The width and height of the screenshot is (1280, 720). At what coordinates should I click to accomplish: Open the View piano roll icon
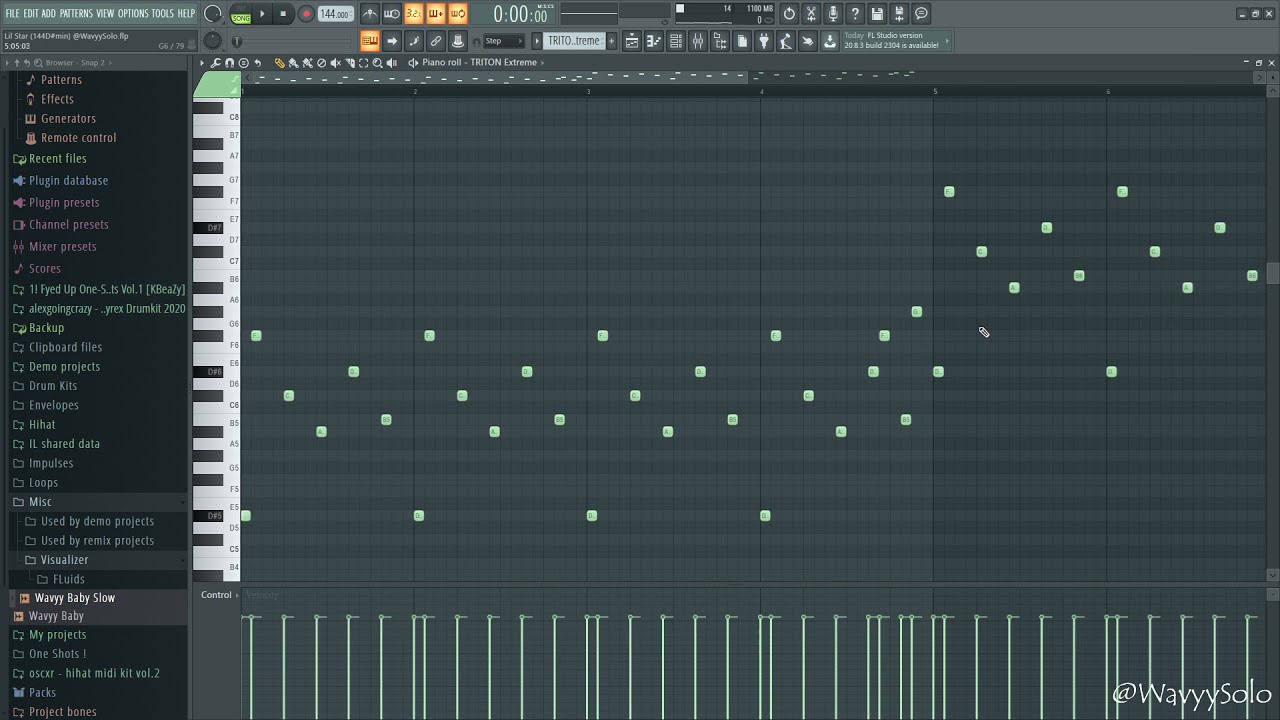pos(654,41)
